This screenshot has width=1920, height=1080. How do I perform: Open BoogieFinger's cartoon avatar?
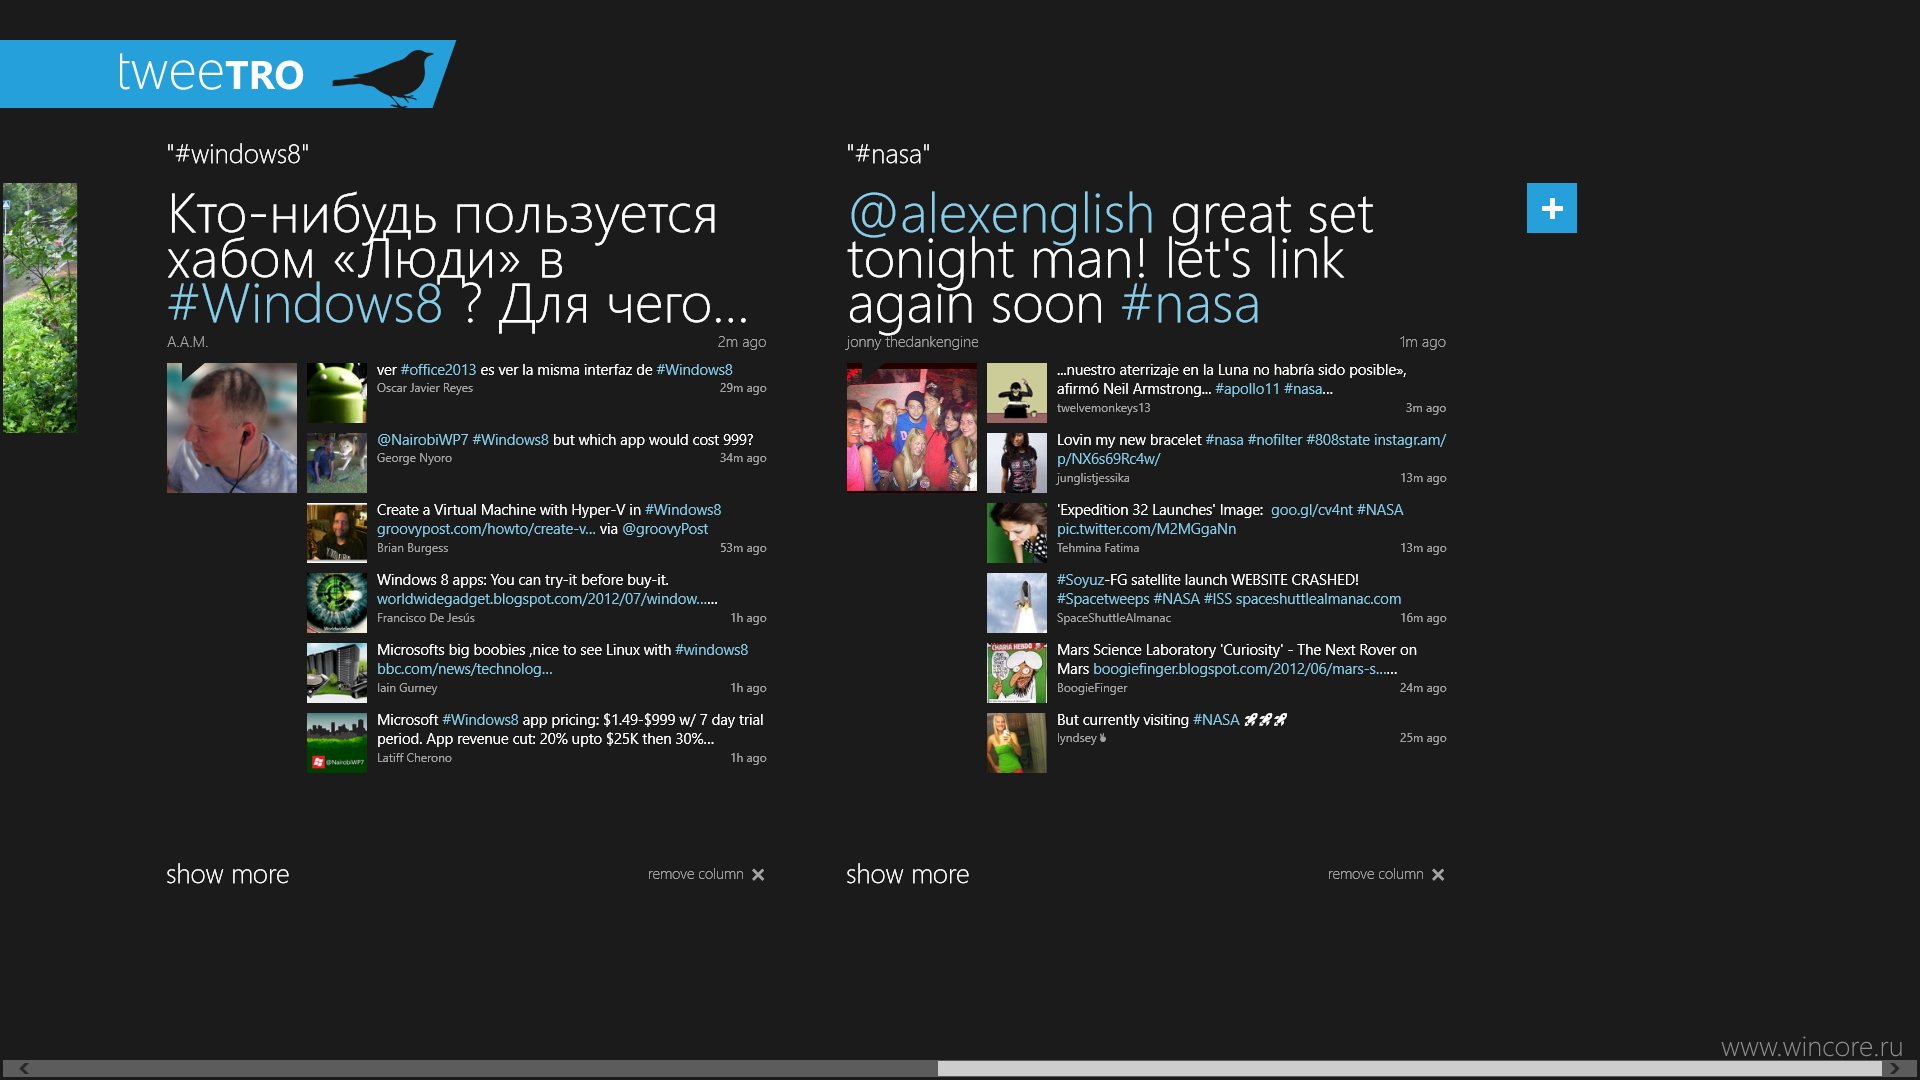[x=1017, y=673]
